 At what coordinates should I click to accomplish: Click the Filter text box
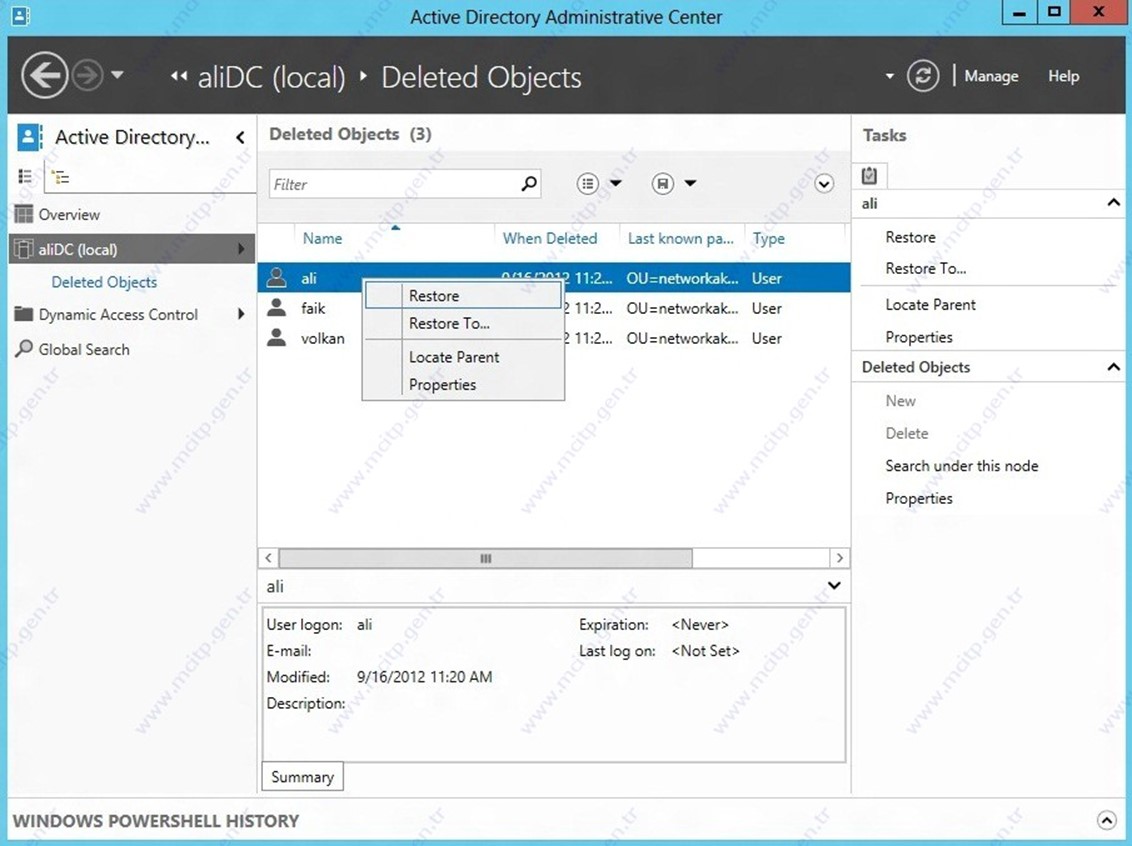[393, 184]
